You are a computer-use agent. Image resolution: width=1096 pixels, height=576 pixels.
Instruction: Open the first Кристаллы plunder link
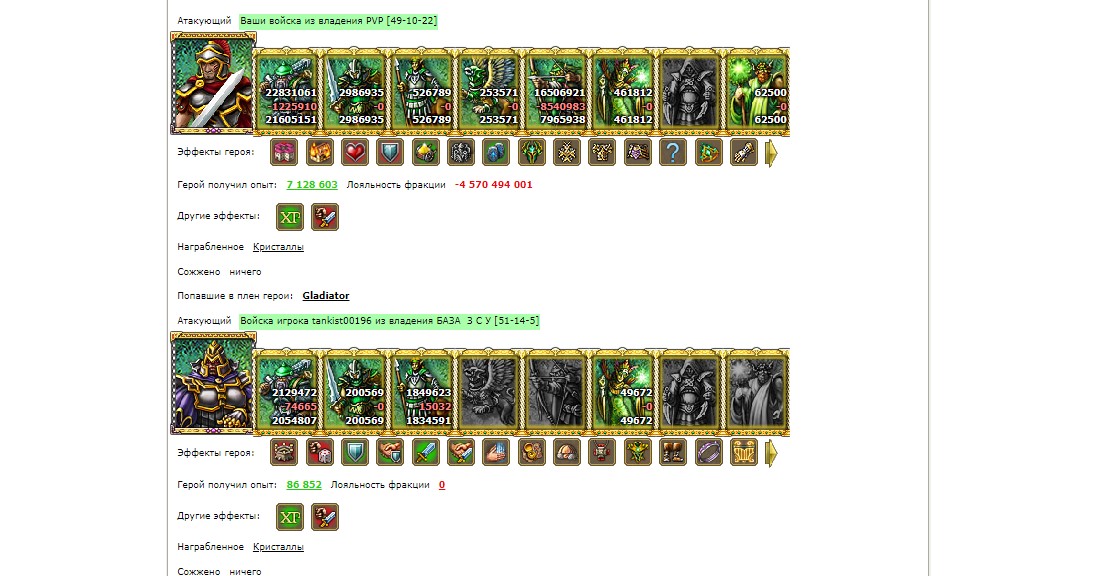point(278,247)
